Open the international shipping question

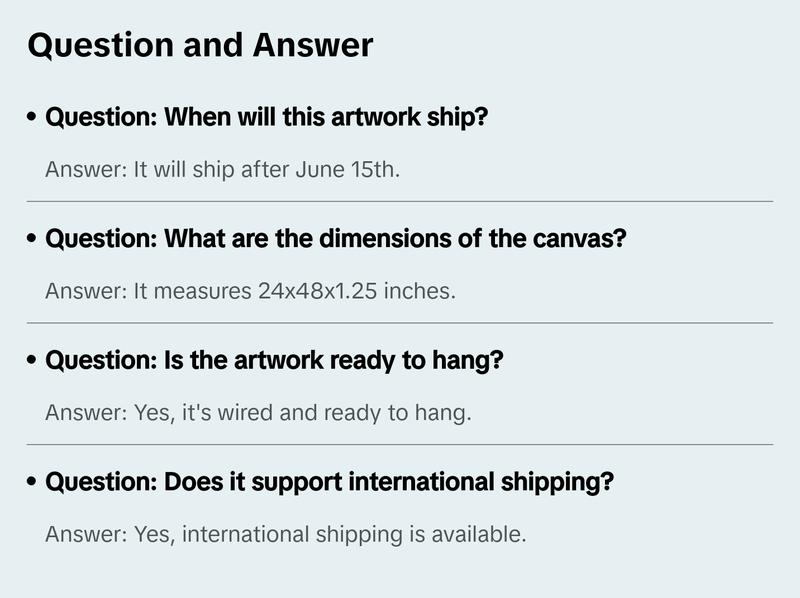click(x=330, y=482)
